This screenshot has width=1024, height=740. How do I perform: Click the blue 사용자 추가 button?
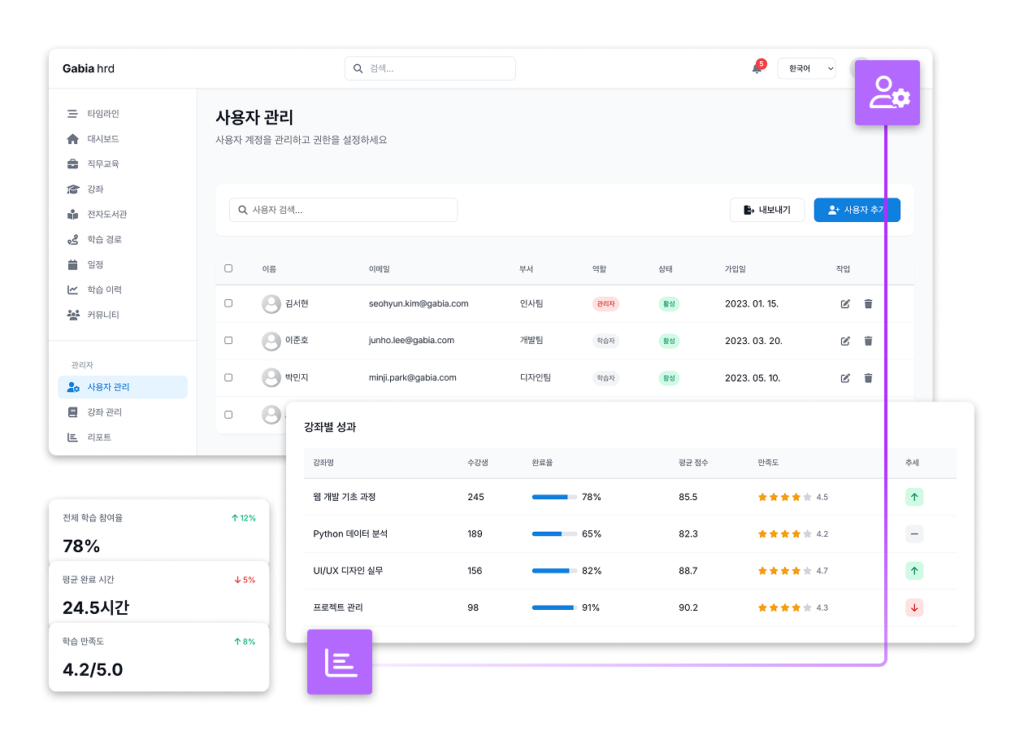pyautogui.click(x=856, y=210)
